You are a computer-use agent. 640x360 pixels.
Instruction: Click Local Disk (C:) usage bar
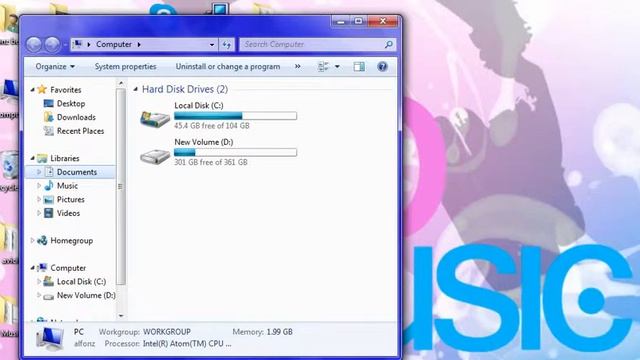235,116
